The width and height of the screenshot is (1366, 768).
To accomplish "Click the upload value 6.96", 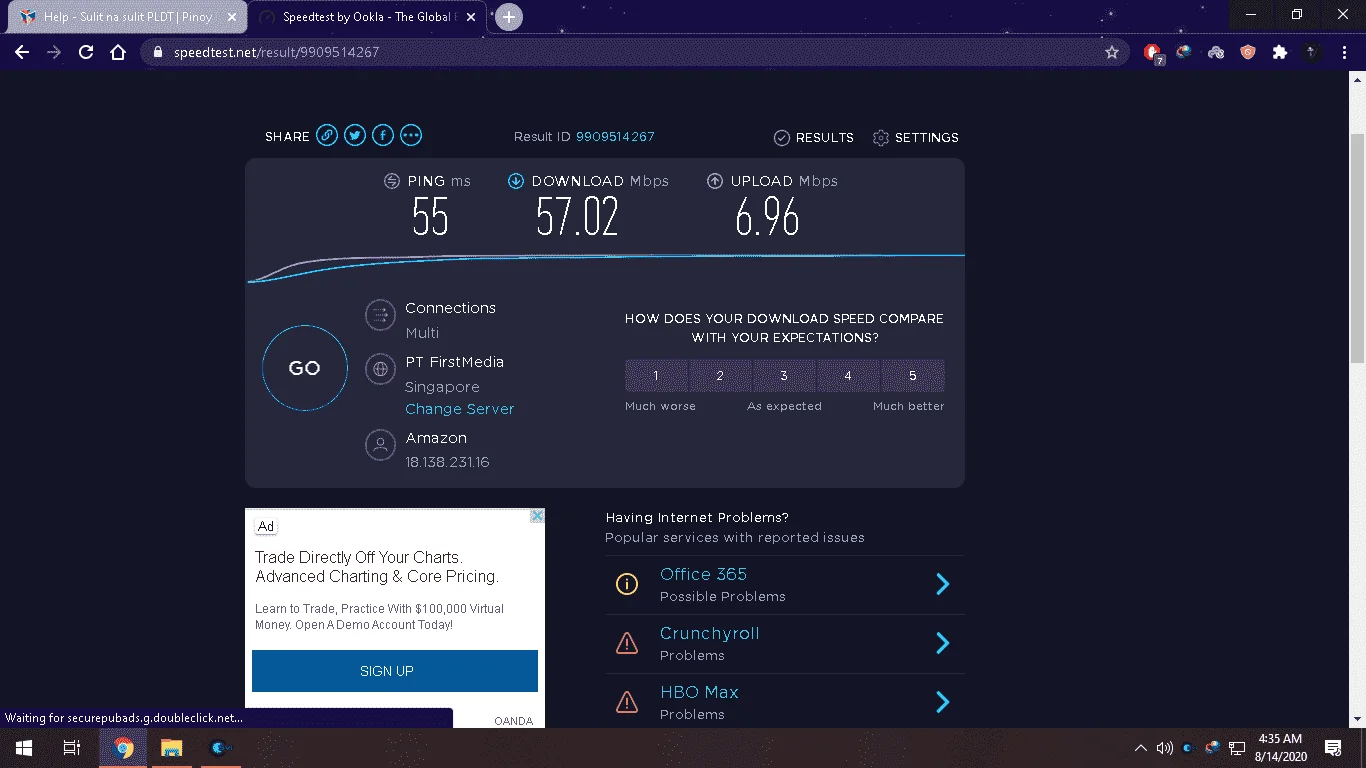I will click(x=767, y=216).
